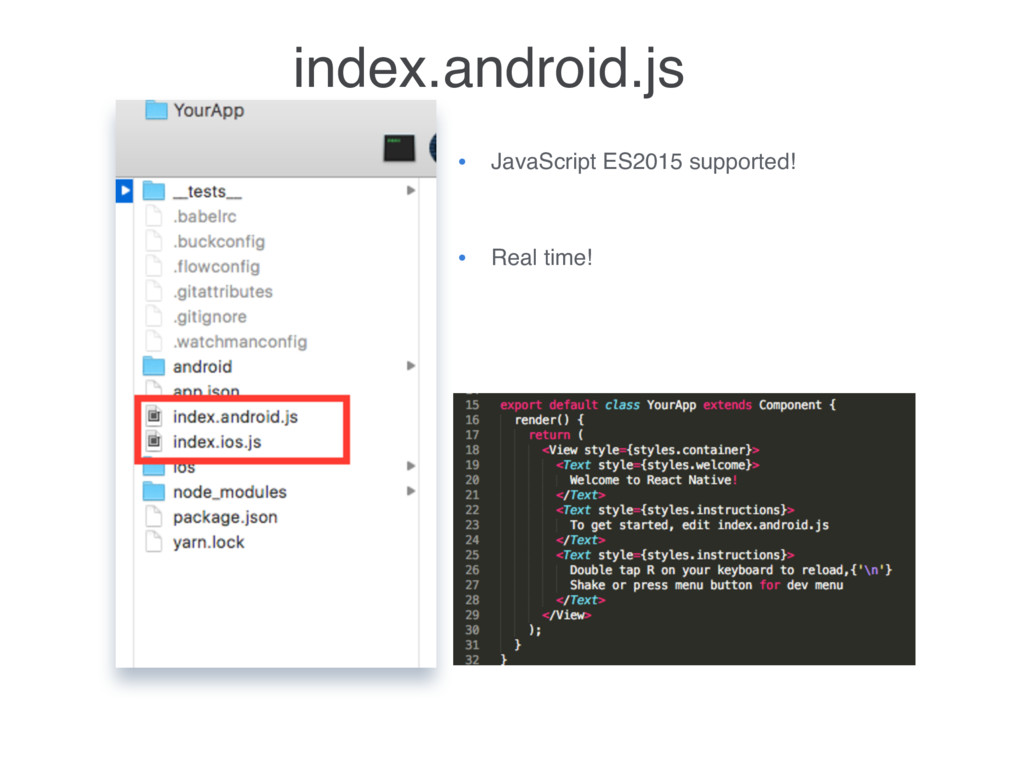Image resolution: width=1024 pixels, height=768 pixels.
Task: Click the '<View style={styles.container}>' code line
Action: coord(650,450)
